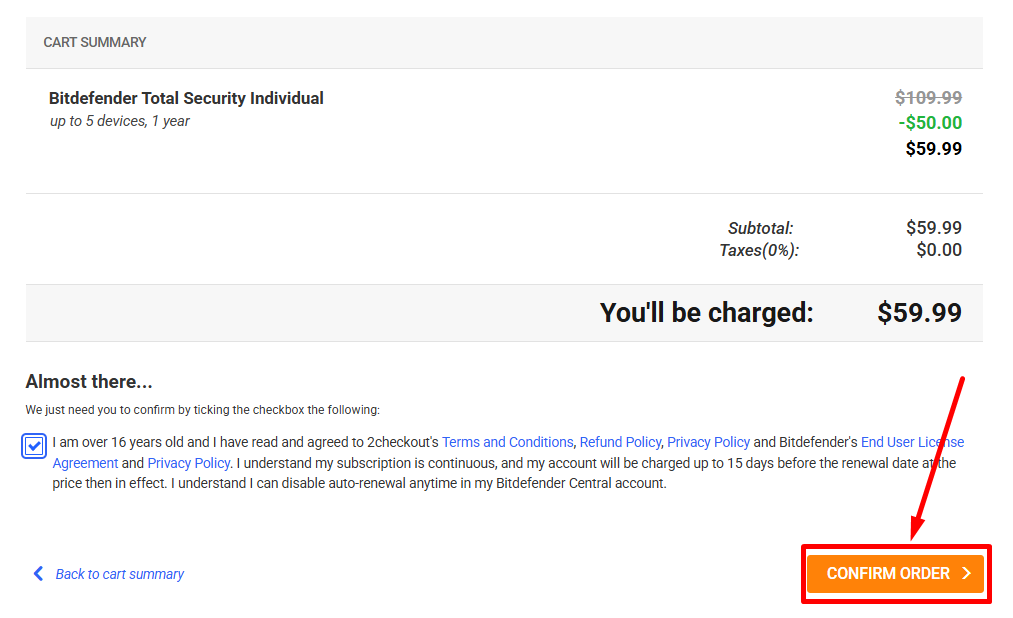Open the End User License Agreement link
The image size is (1013, 618).
[x=912, y=441]
